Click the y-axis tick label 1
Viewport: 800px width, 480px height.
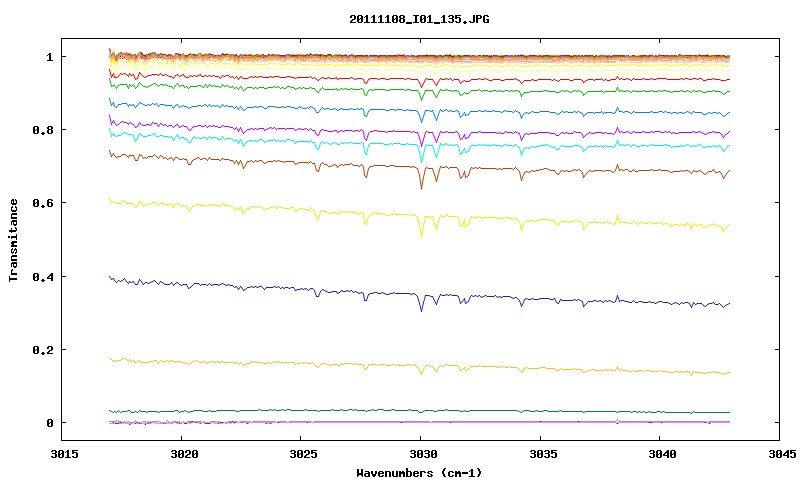point(49,57)
